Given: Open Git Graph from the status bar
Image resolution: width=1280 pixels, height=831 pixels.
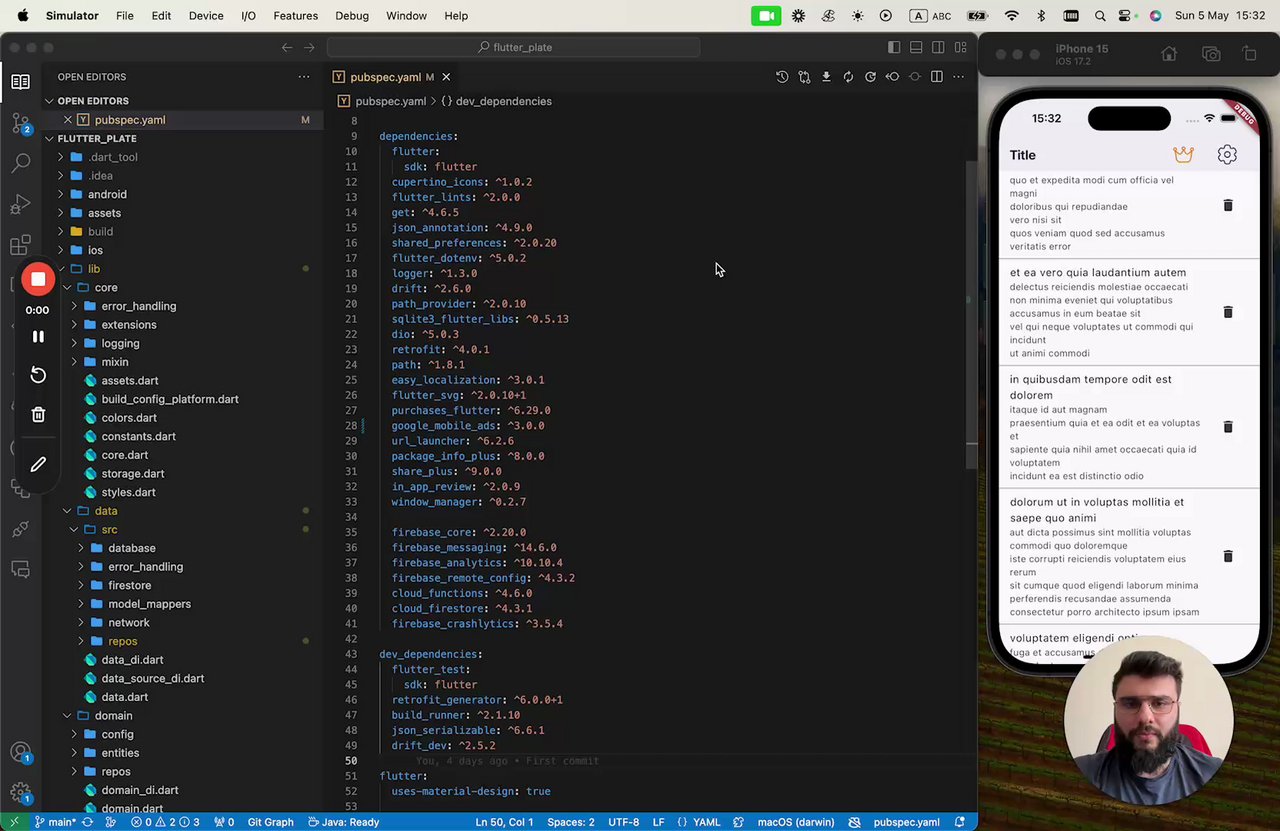Looking at the screenshot, I should tap(270, 822).
